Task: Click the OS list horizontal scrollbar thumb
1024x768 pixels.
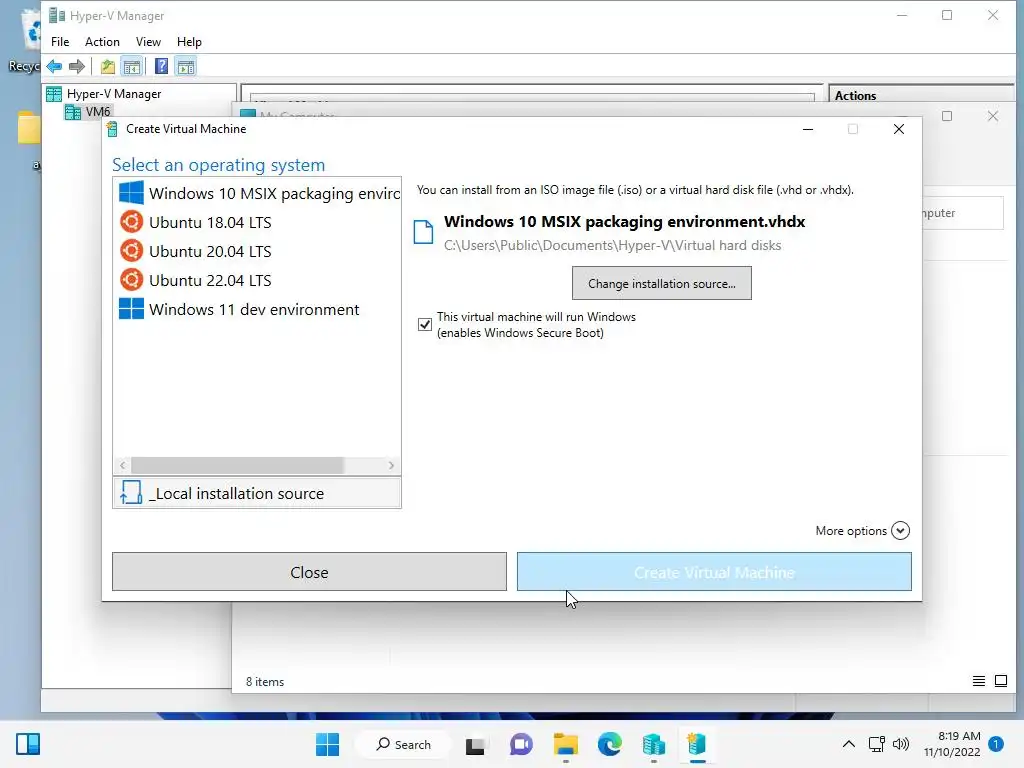Action: [x=237, y=465]
